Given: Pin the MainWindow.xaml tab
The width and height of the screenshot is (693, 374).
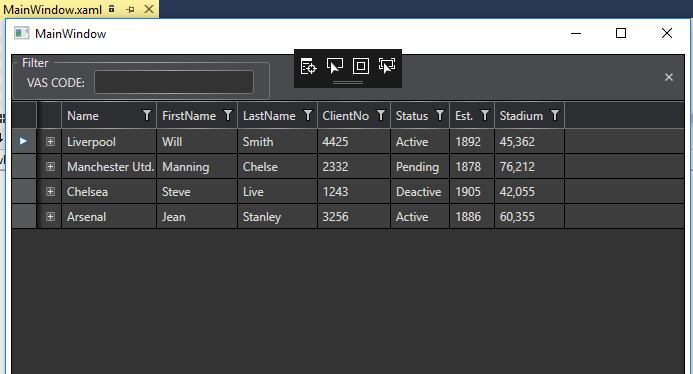Looking at the screenshot, I should click(x=130, y=9).
